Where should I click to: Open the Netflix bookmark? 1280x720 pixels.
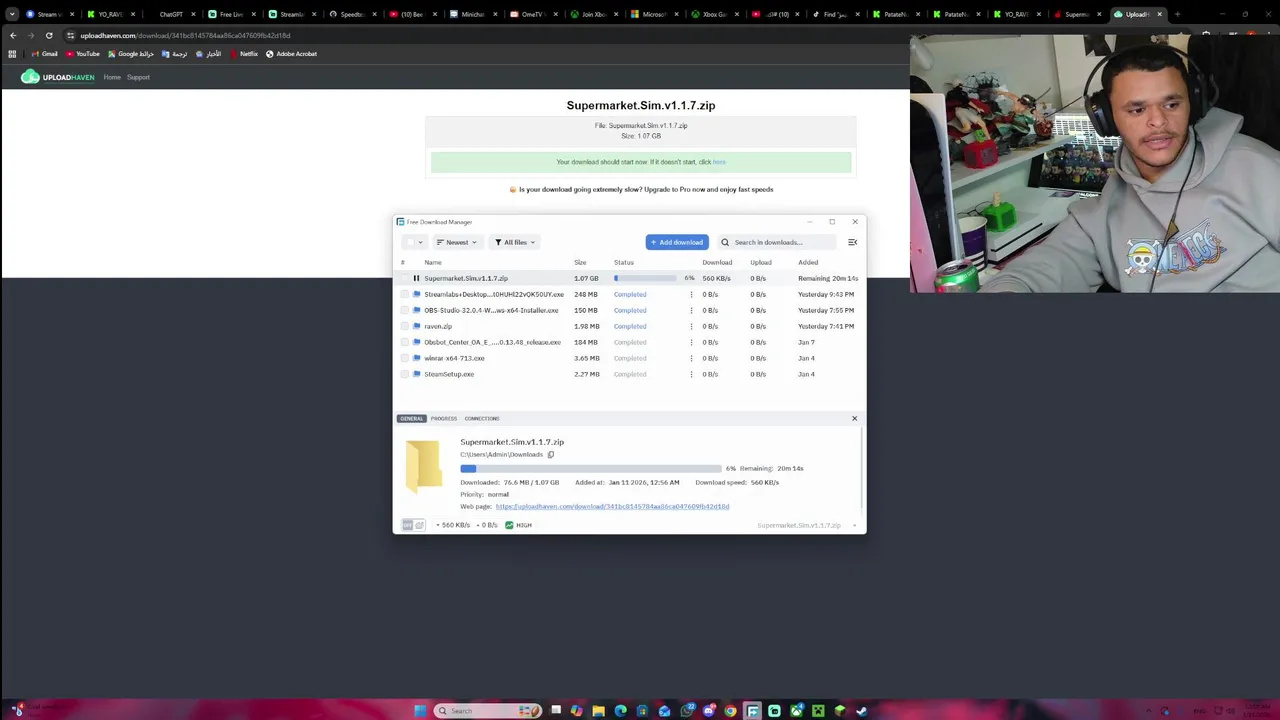click(x=243, y=54)
